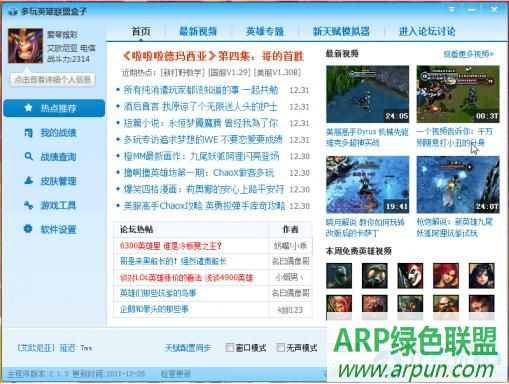This screenshot has width=509, height=384.
Task: Select the clown-faced free hero portrait
Action: click(410, 276)
